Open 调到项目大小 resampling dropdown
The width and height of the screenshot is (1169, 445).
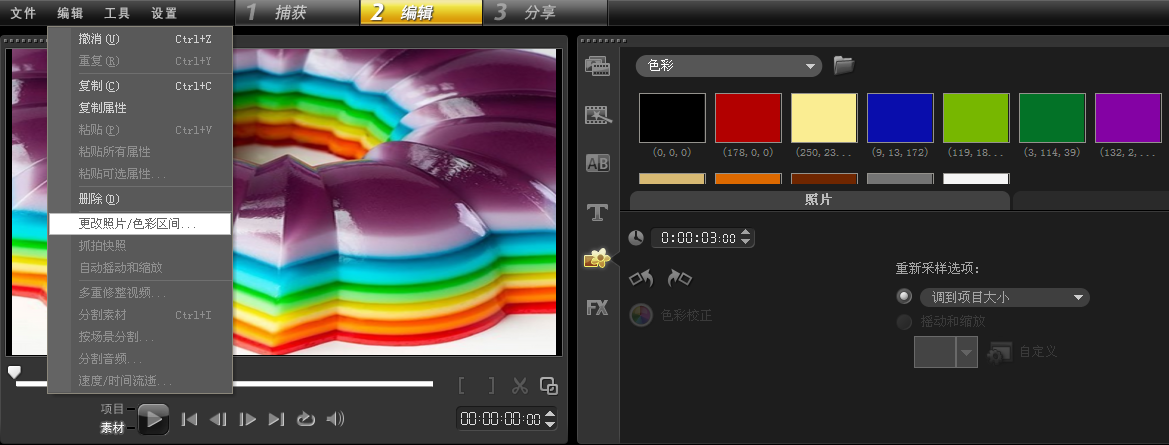click(1005, 297)
